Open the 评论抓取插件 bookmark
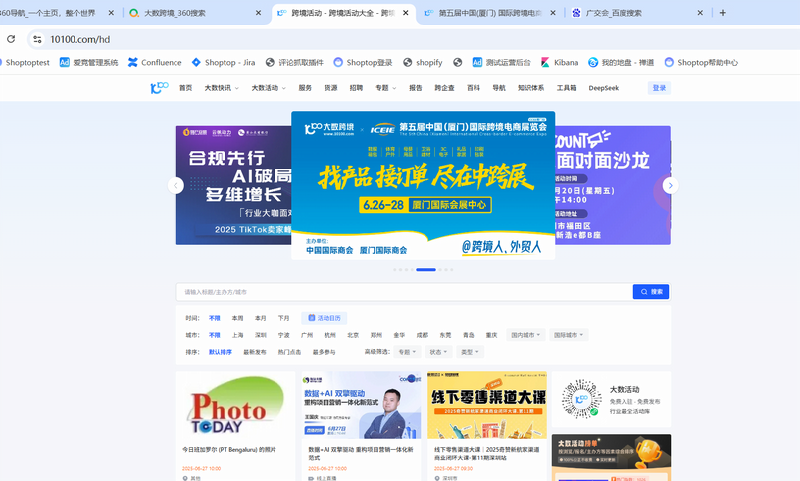This screenshot has height=481, width=800. (295, 62)
